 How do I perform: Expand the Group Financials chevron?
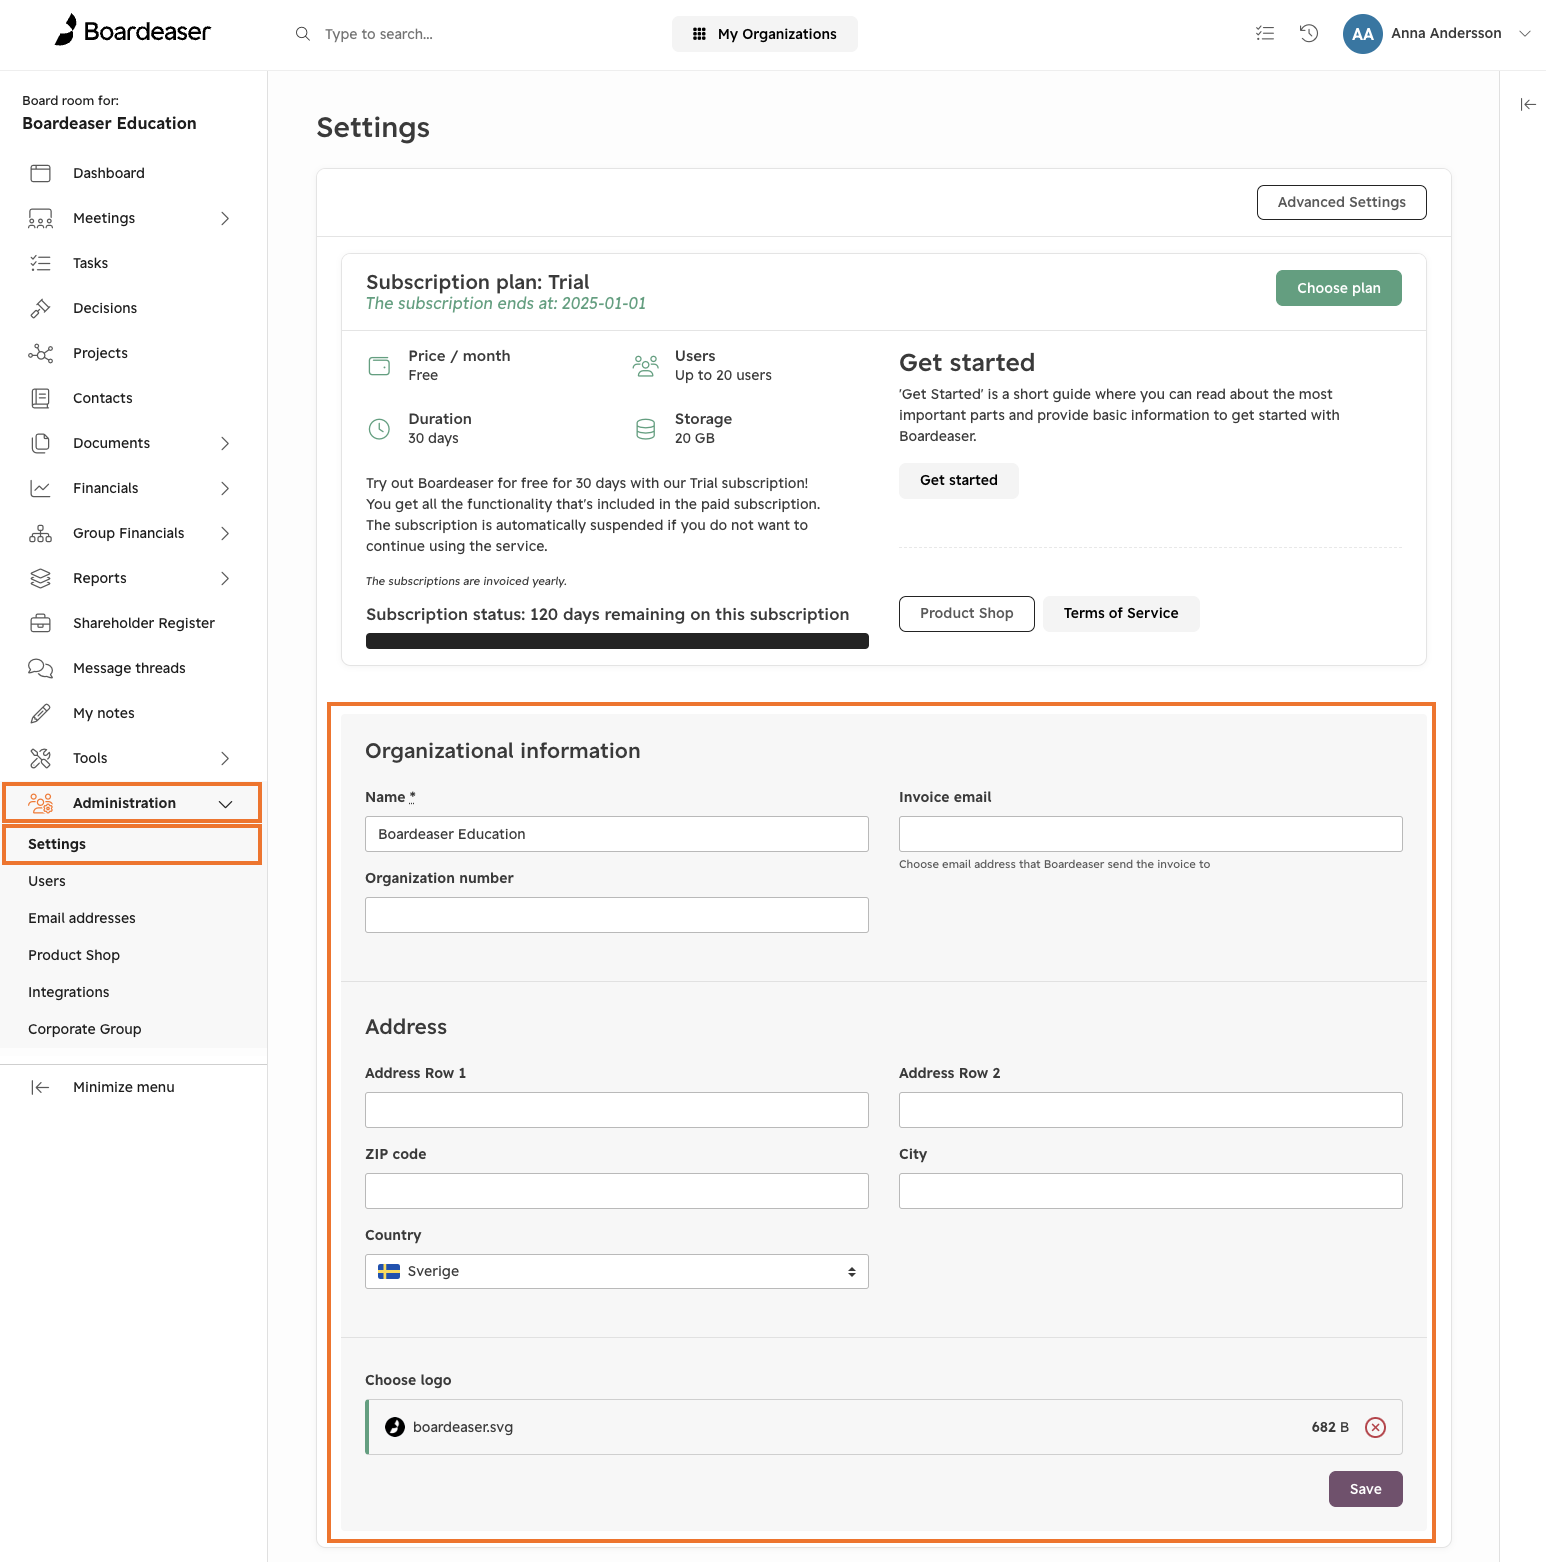(x=225, y=533)
